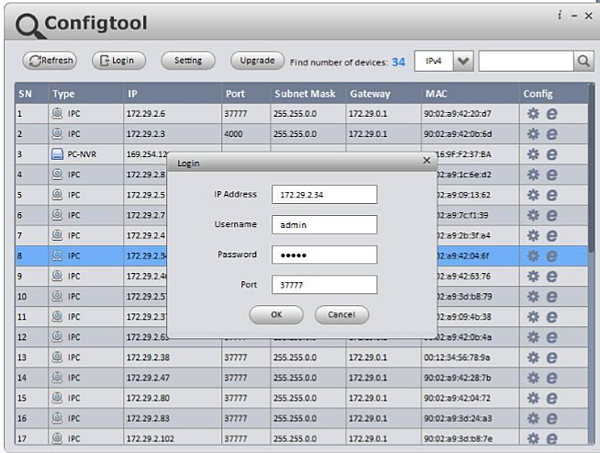Select port 4000 cell

point(246,134)
